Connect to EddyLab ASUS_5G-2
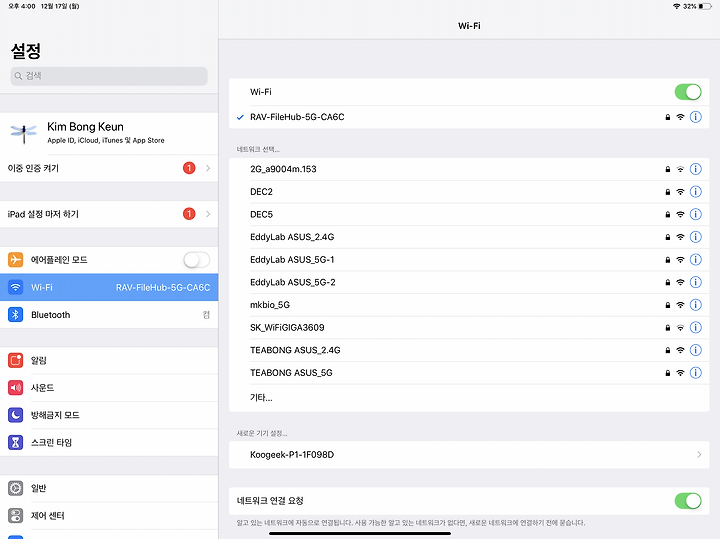The width and height of the screenshot is (720, 539). (x=469, y=282)
